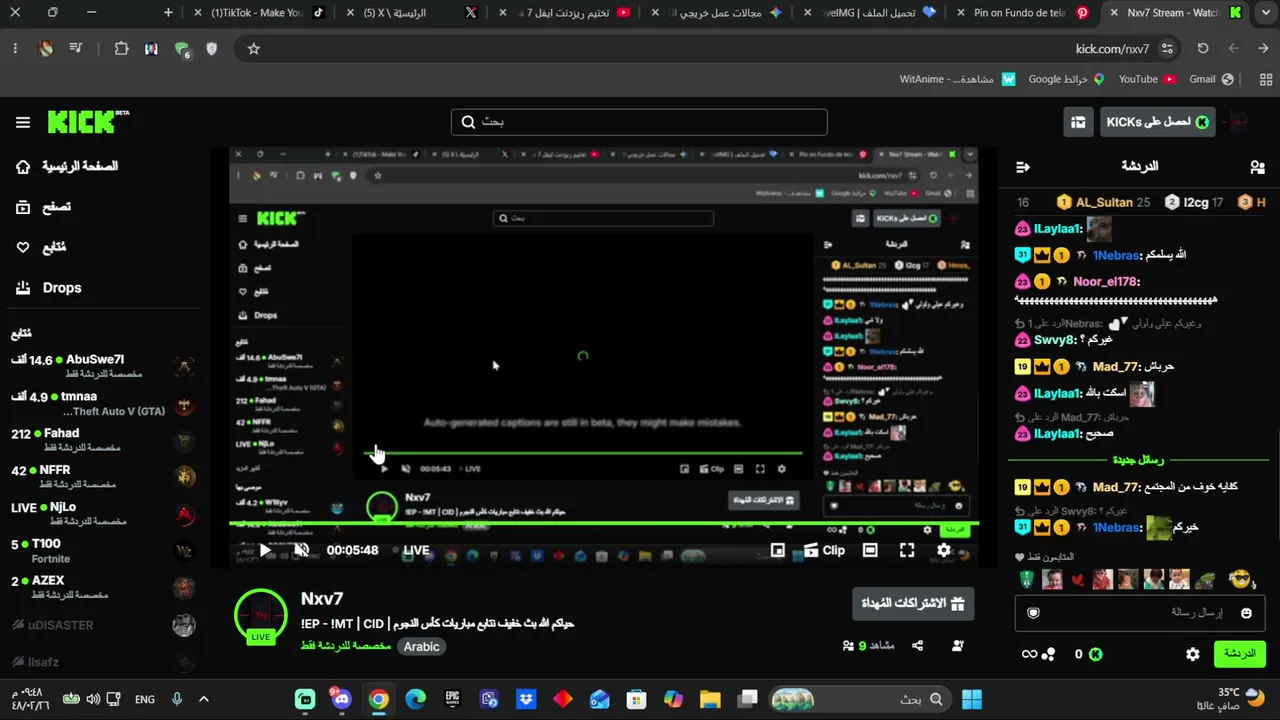Open the Nxv7 channel avatar
The width and height of the screenshot is (1280, 720).
(x=261, y=616)
